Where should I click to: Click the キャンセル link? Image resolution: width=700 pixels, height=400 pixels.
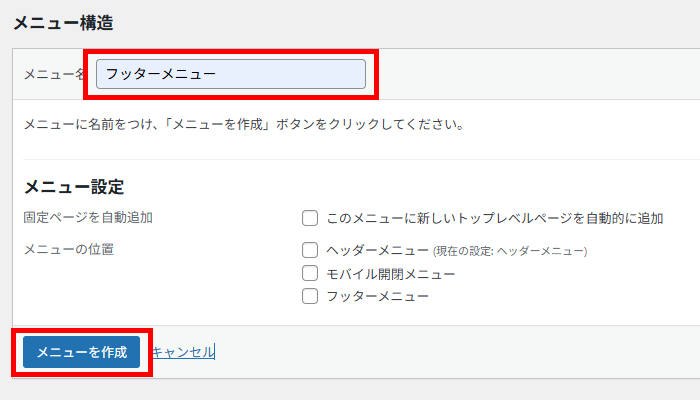[183, 352]
